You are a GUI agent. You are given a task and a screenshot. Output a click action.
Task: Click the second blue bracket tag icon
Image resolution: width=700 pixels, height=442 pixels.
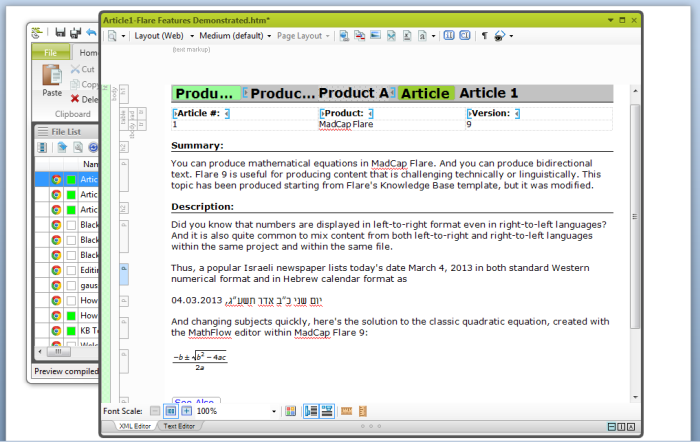pyautogui.click(x=465, y=35)
